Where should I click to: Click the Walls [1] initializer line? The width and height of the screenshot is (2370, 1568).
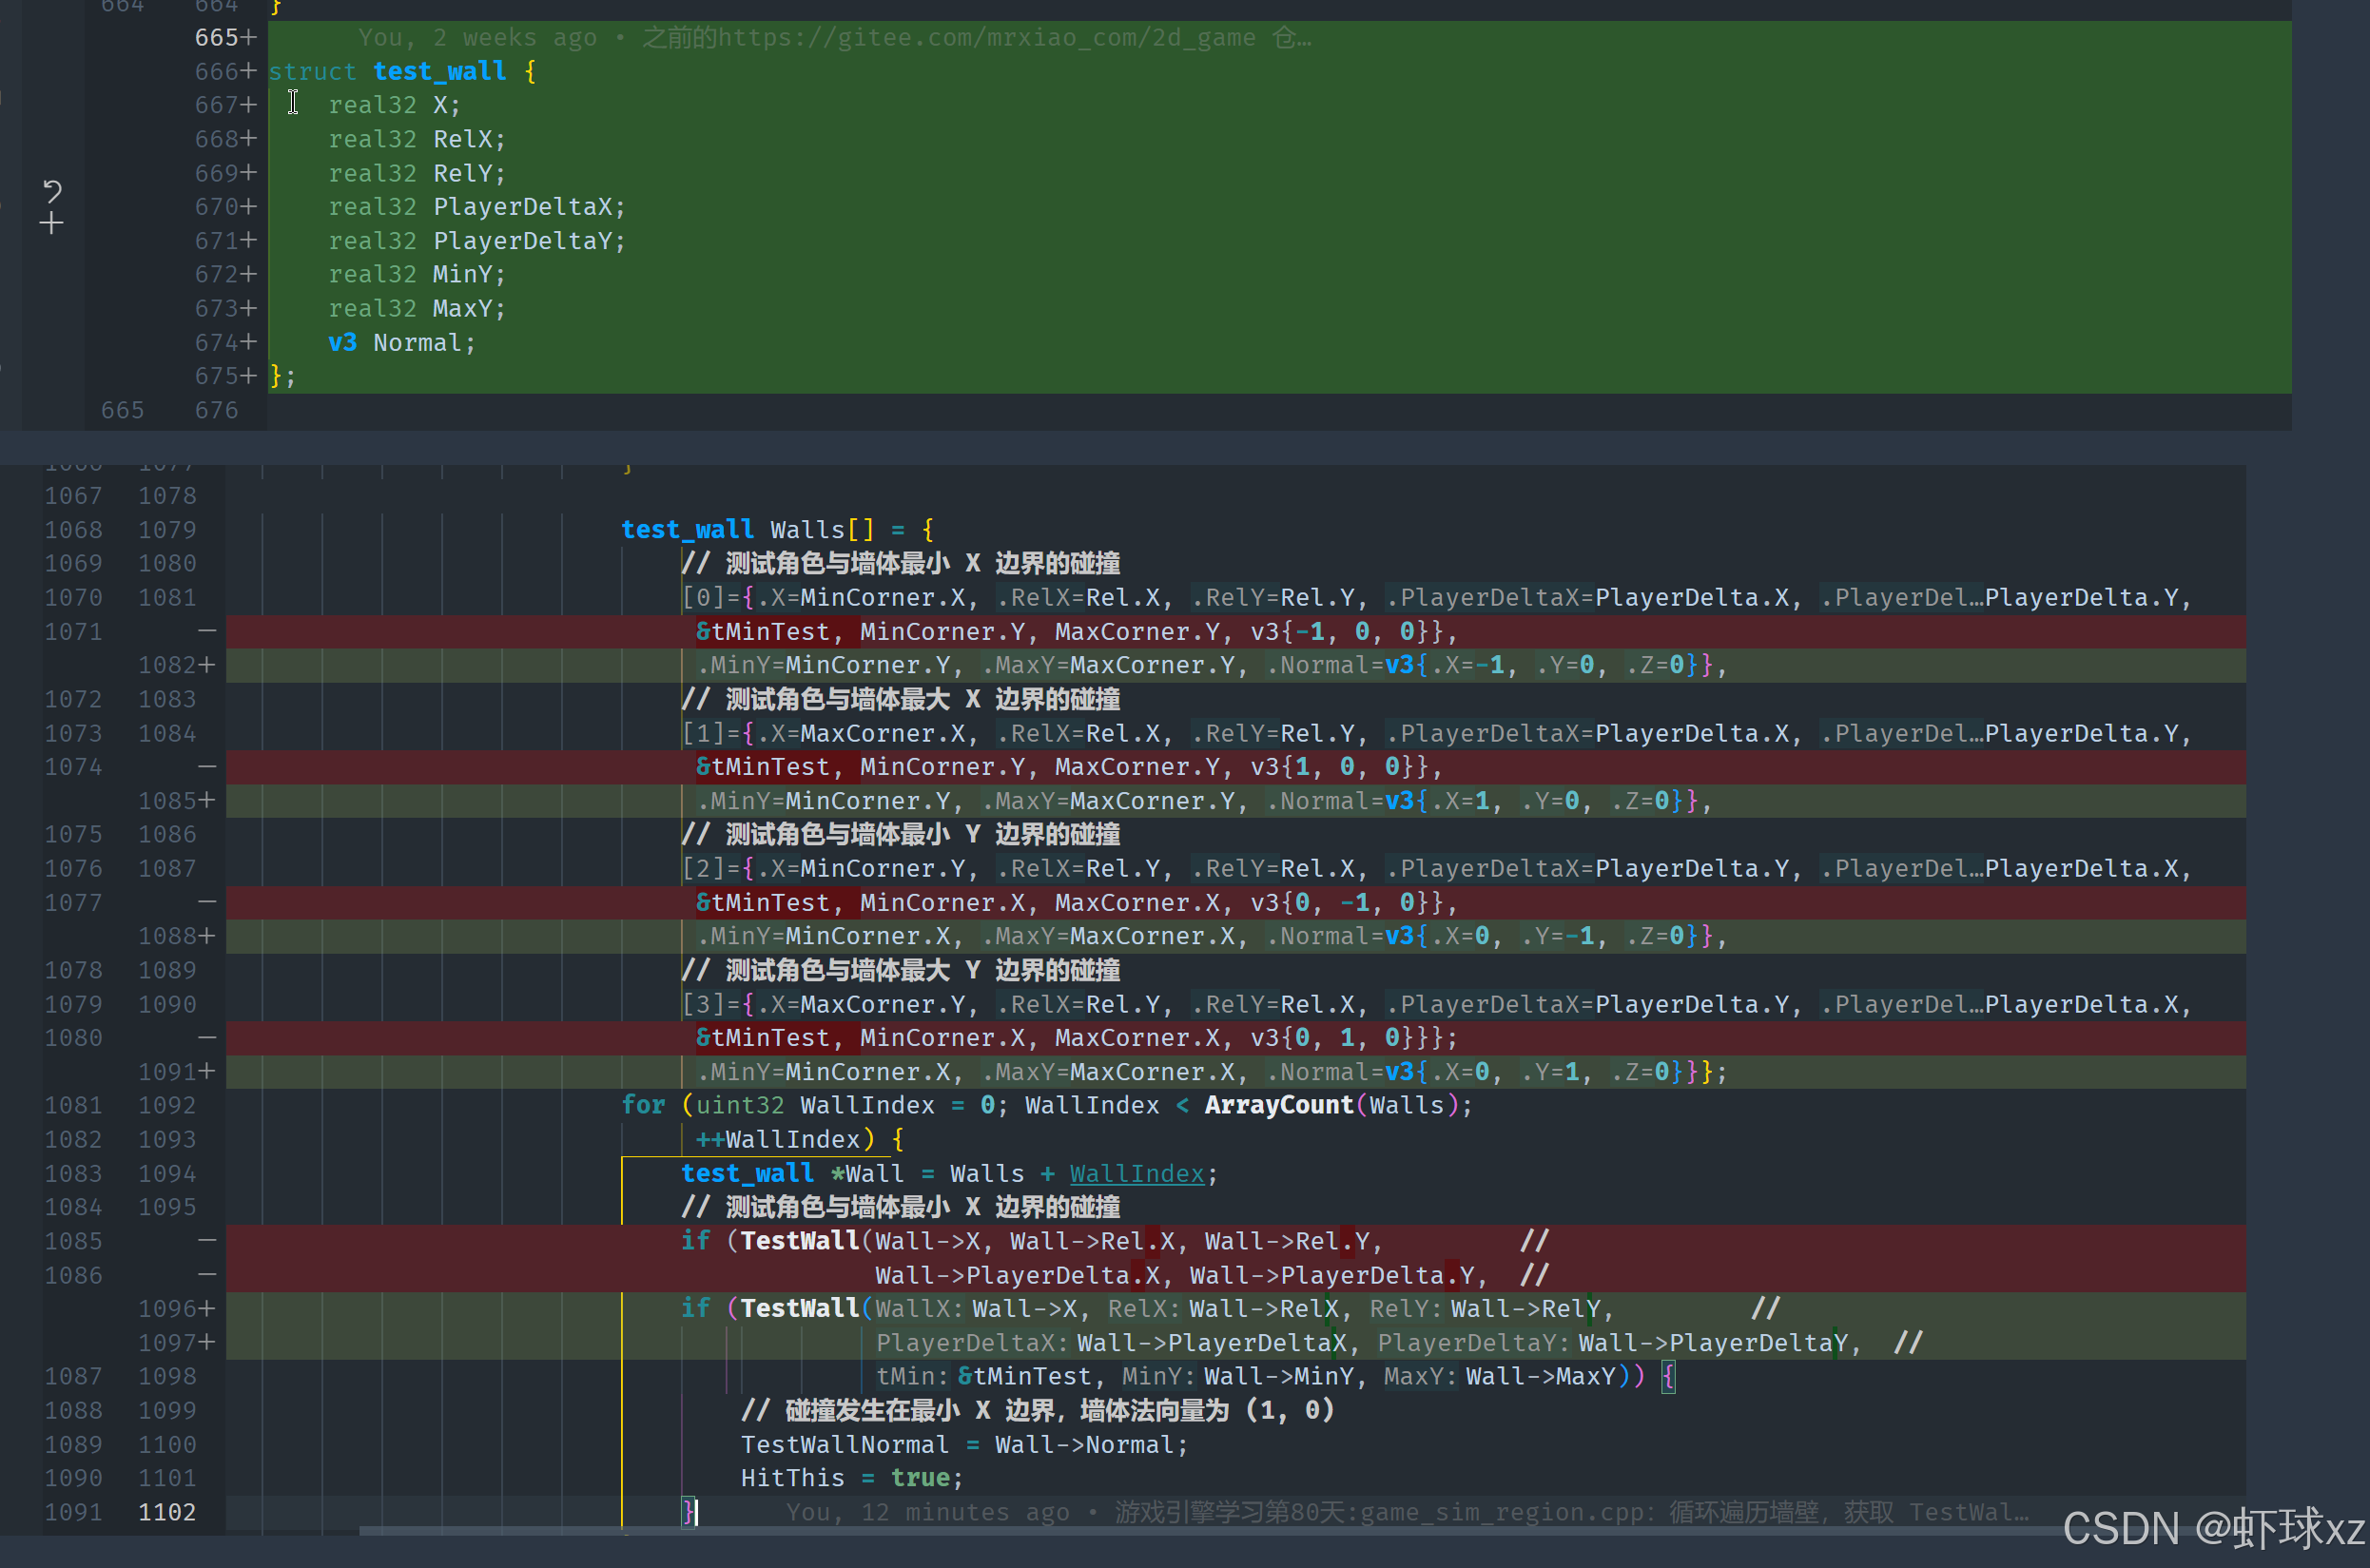point(1436,733)
